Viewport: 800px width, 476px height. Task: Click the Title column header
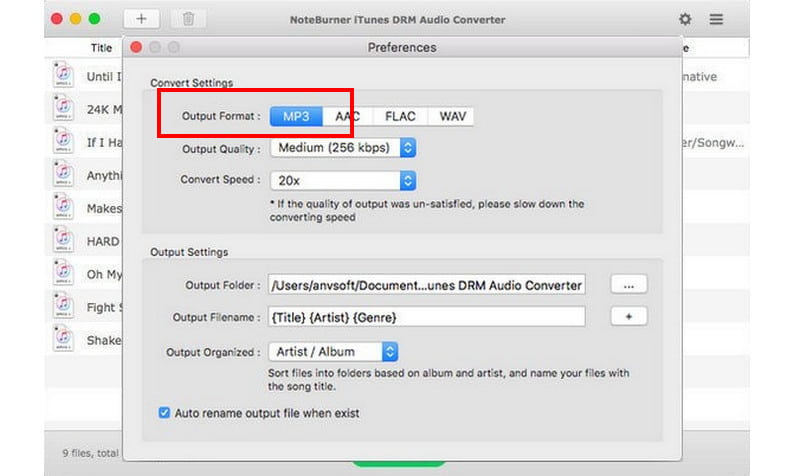[x=101, y=48]
